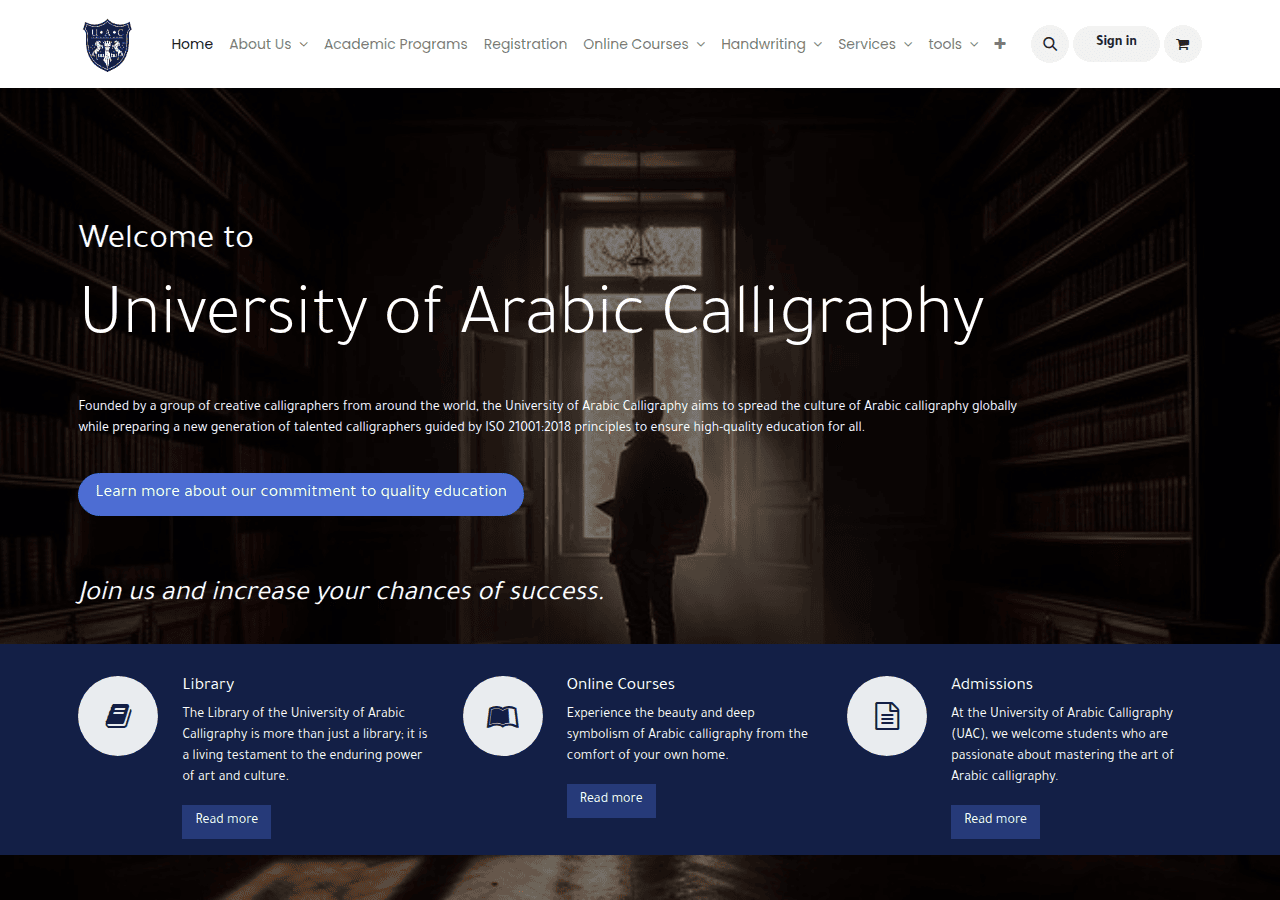1280x900 pixels.
Task: Click the 'Founded by a group' paragraph
Action: [548, 416]
